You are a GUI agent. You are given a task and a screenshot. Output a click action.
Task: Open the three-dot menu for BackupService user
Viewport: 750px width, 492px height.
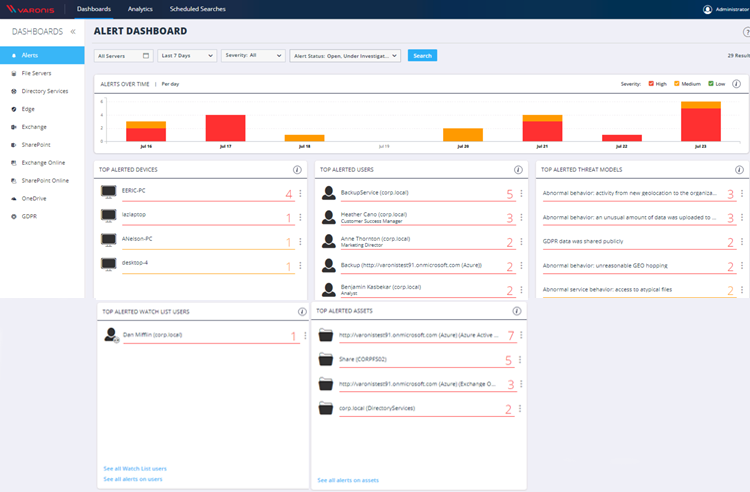pyautogui.click(x=521, y=193)
